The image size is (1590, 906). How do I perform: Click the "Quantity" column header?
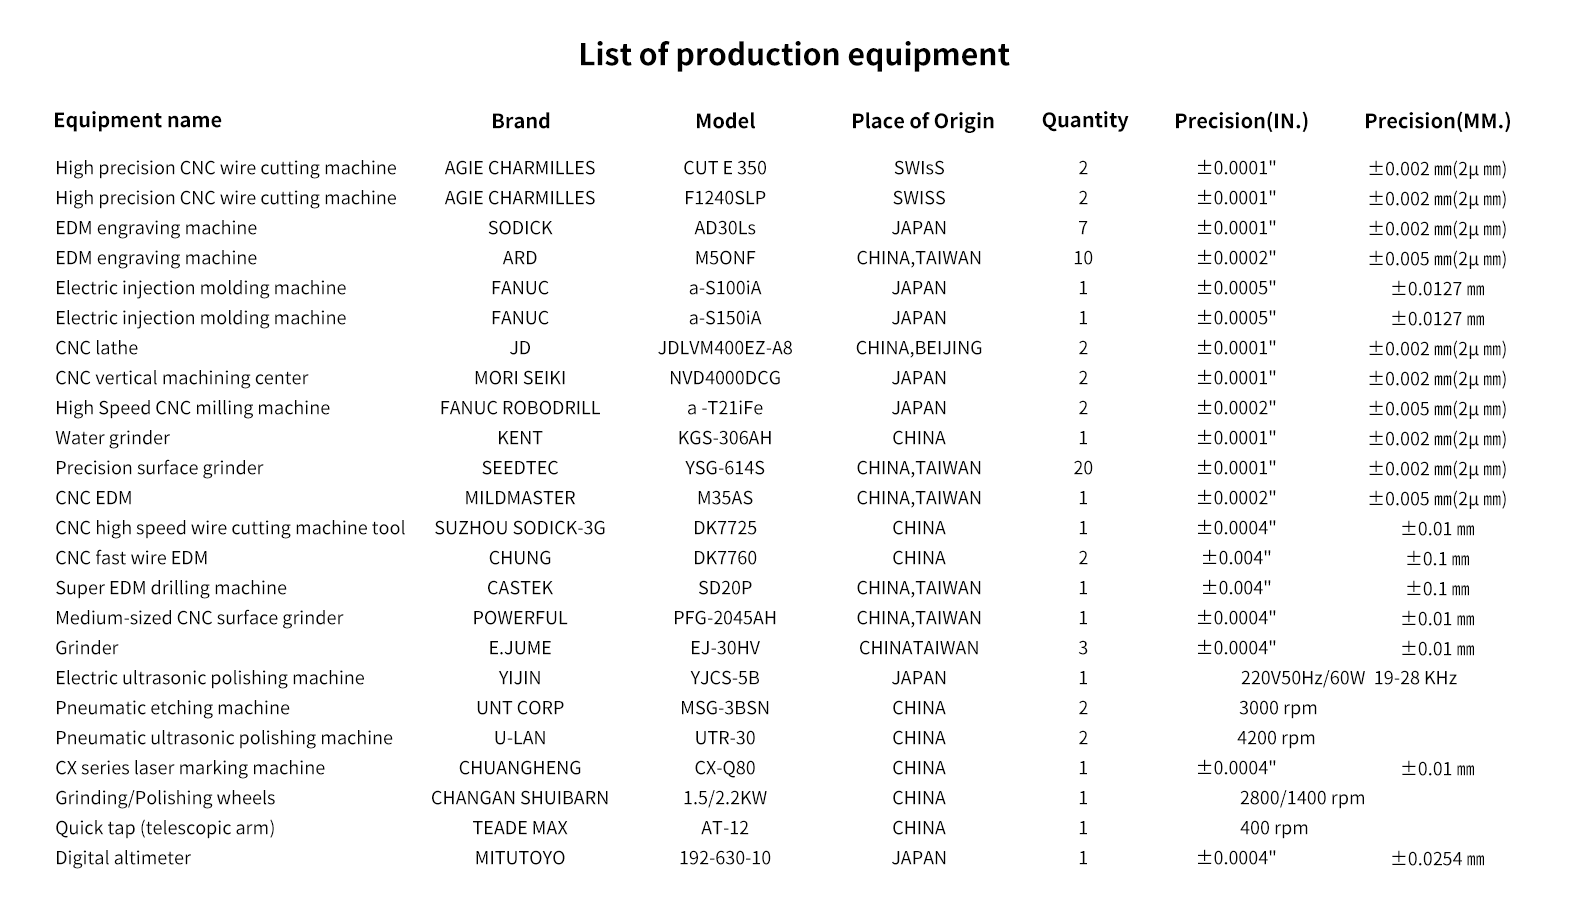coord(1084,120)
